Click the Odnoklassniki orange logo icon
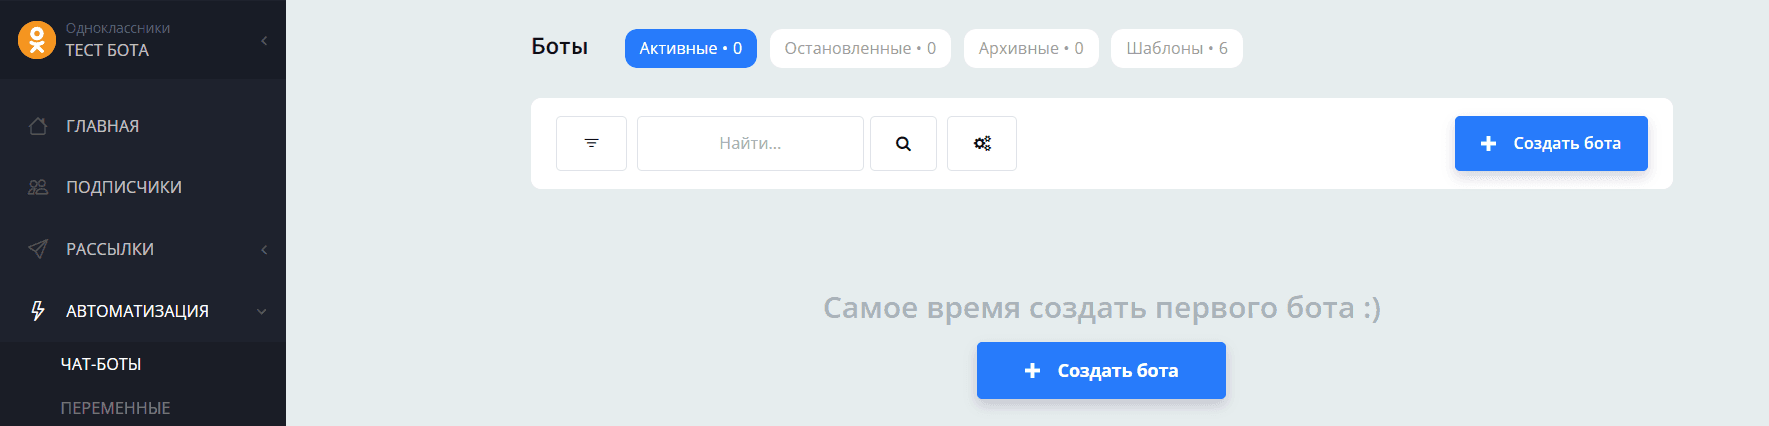1769x426 pixels. [37, 40]
